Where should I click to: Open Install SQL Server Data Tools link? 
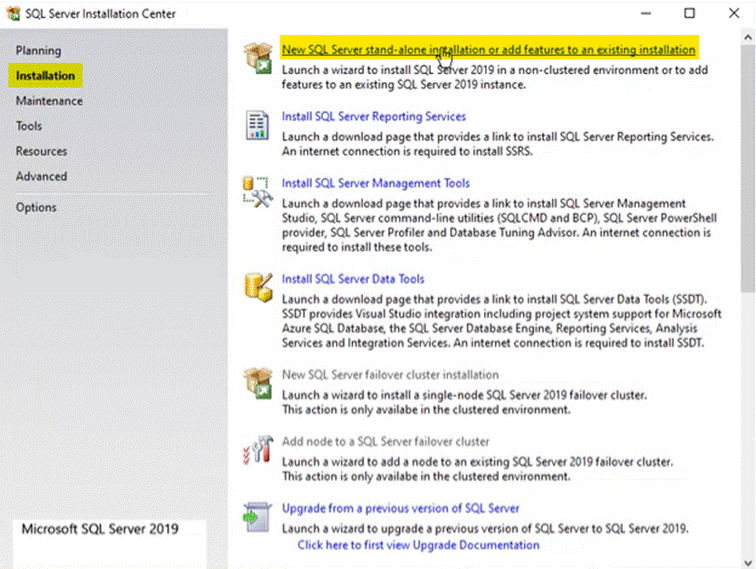[x=353, y=279]
